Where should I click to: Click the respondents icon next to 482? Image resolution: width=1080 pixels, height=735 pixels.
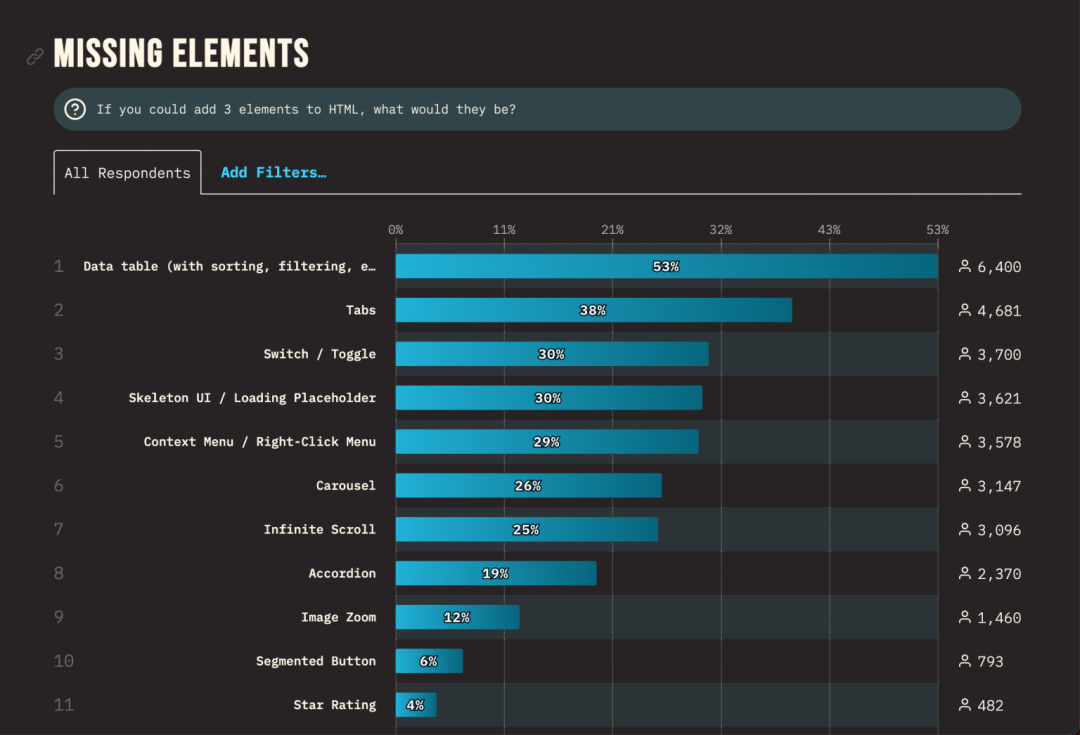click(x=965, y=705)
